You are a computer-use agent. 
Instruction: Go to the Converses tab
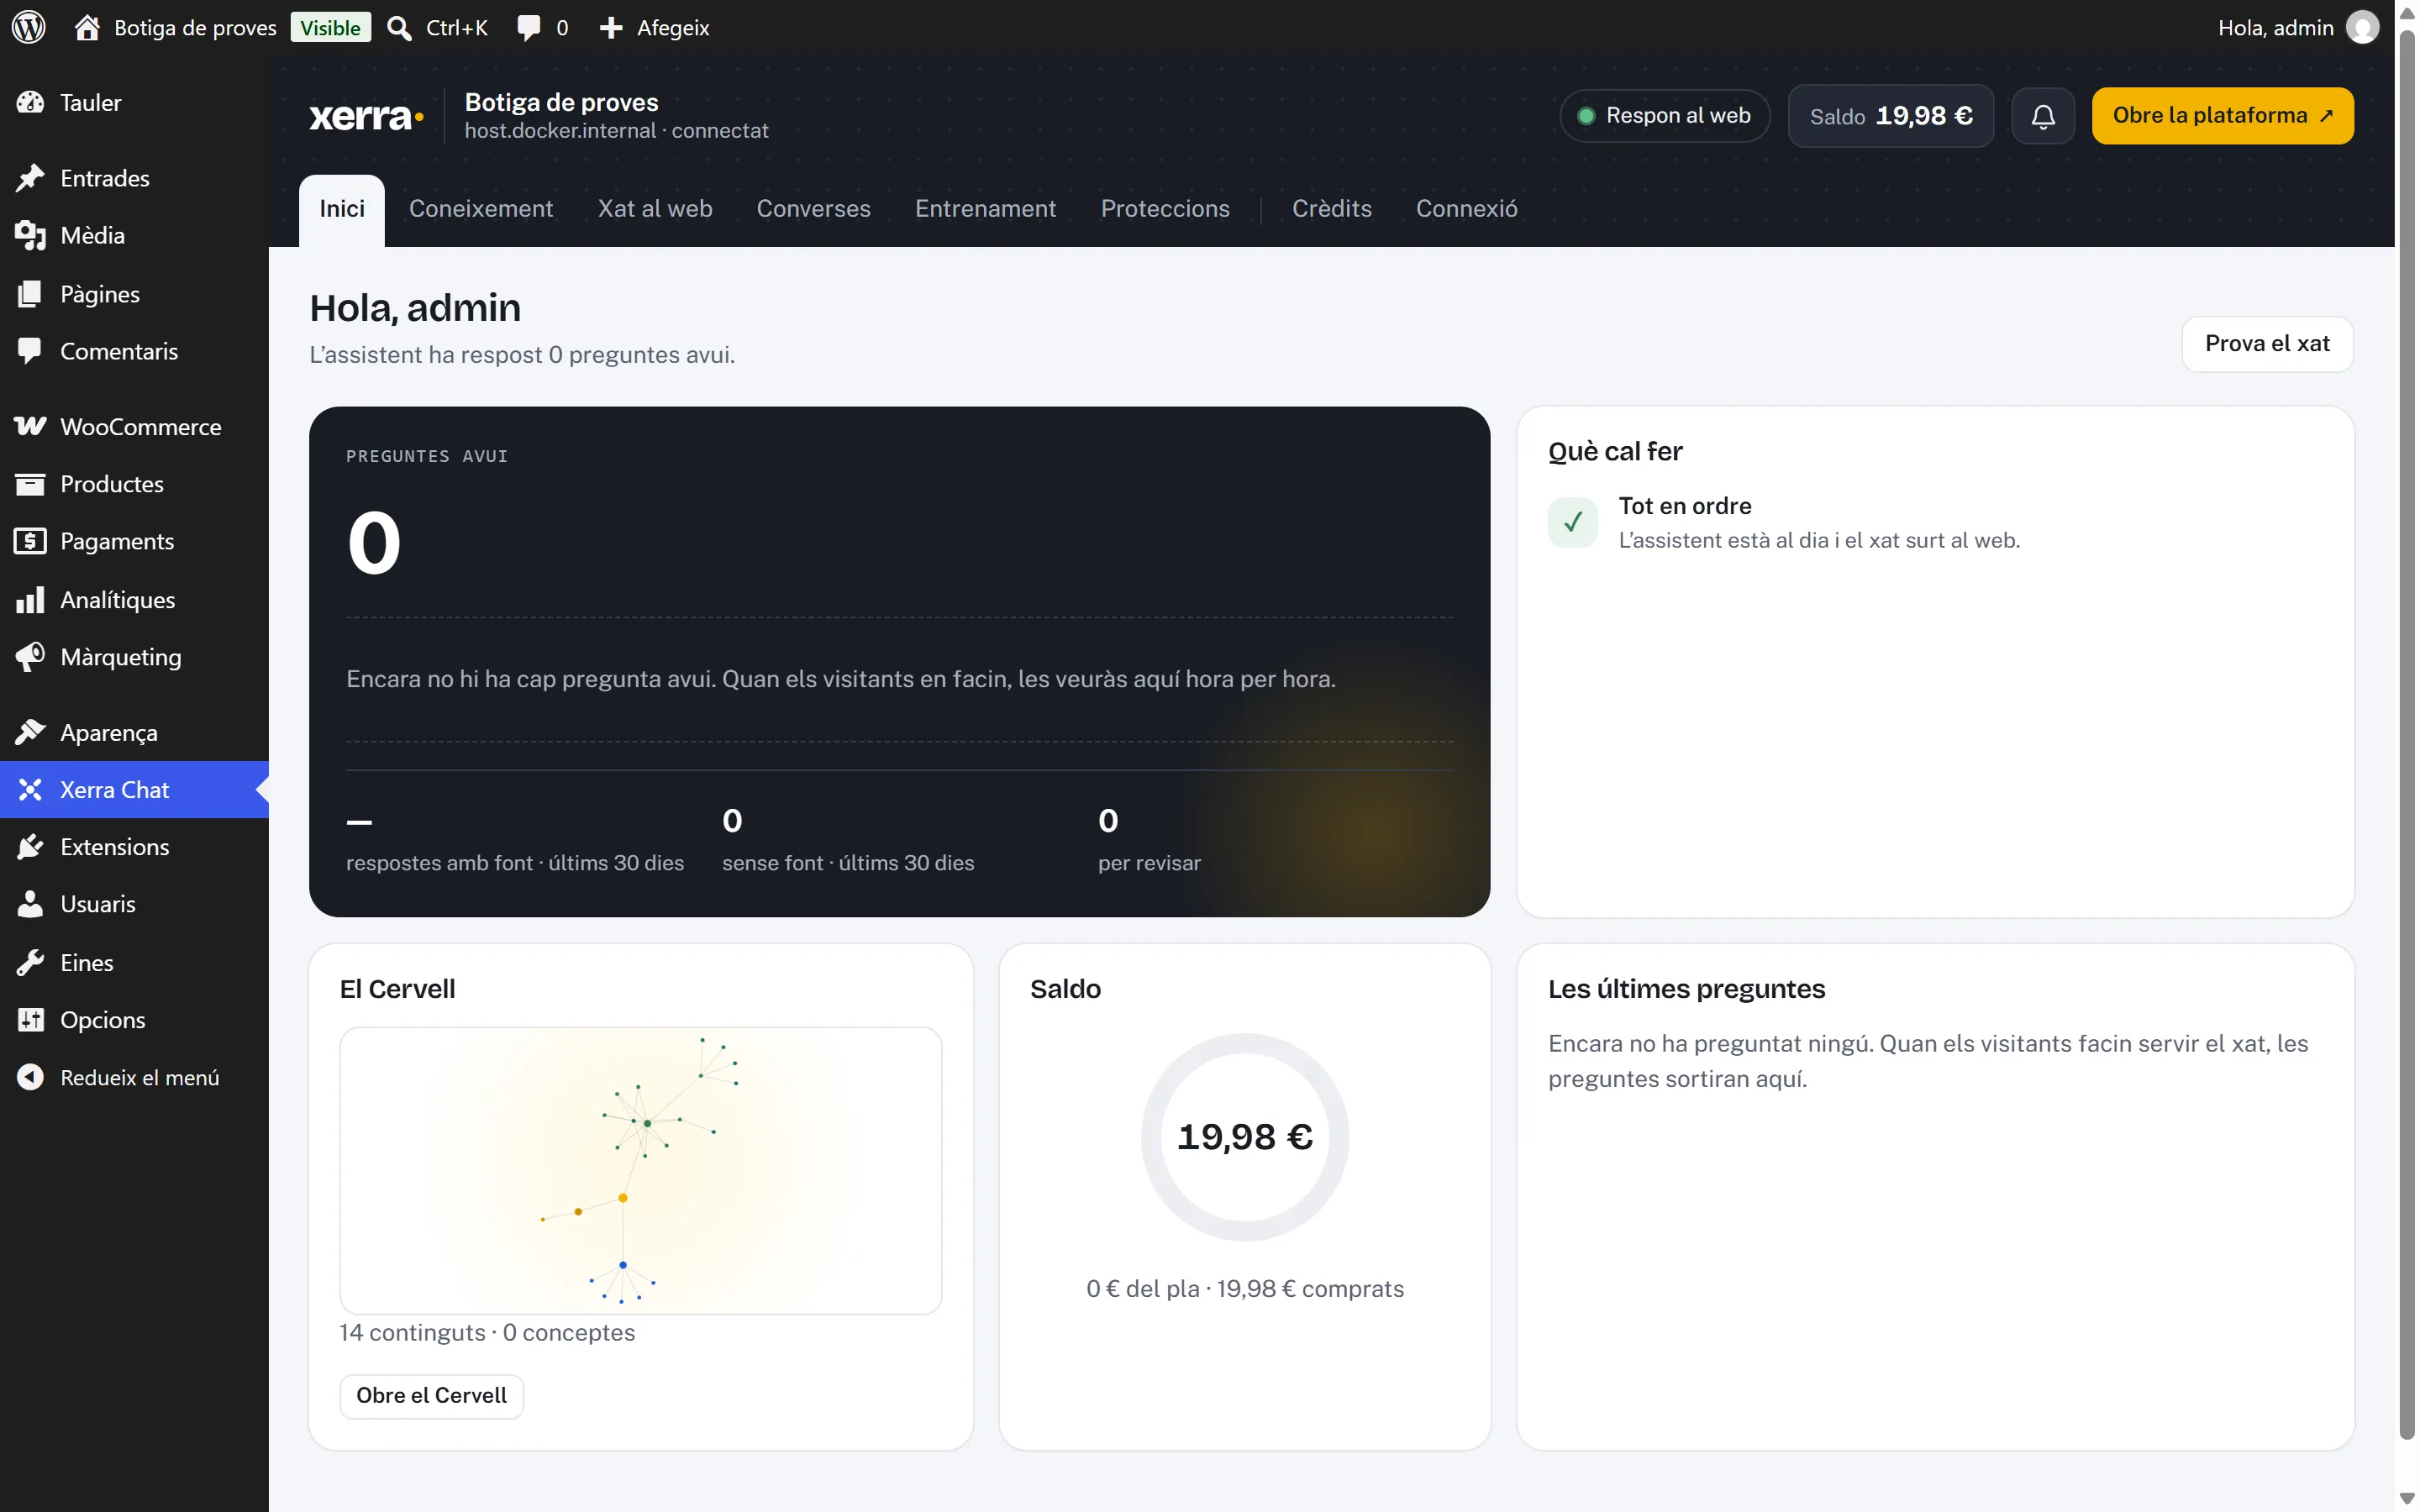[813, 208]
